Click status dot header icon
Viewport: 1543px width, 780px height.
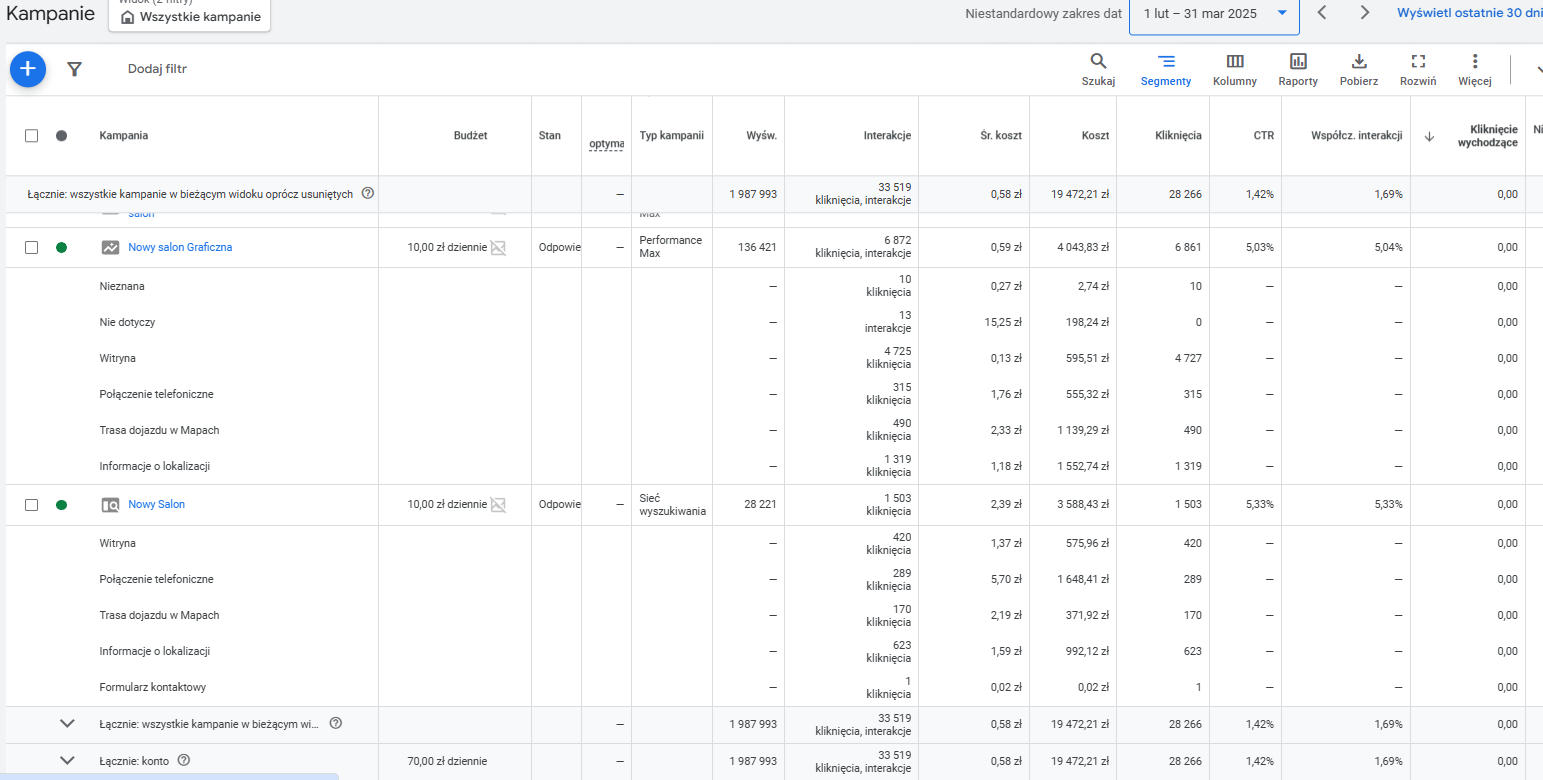coord(61,136)
